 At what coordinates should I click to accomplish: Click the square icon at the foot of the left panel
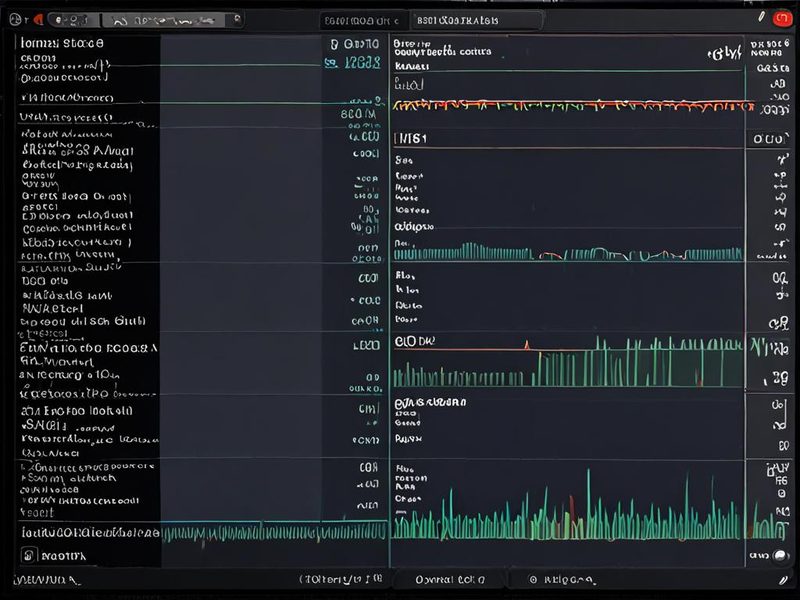[x=29, y=555]
